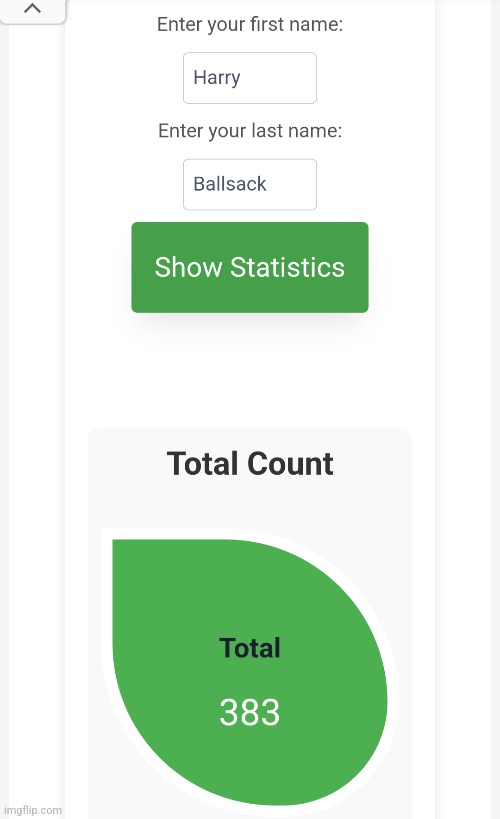Focus the last name field containing Ballsack
The width and height of the screenshot is (500, 819).
click(250, 184)
